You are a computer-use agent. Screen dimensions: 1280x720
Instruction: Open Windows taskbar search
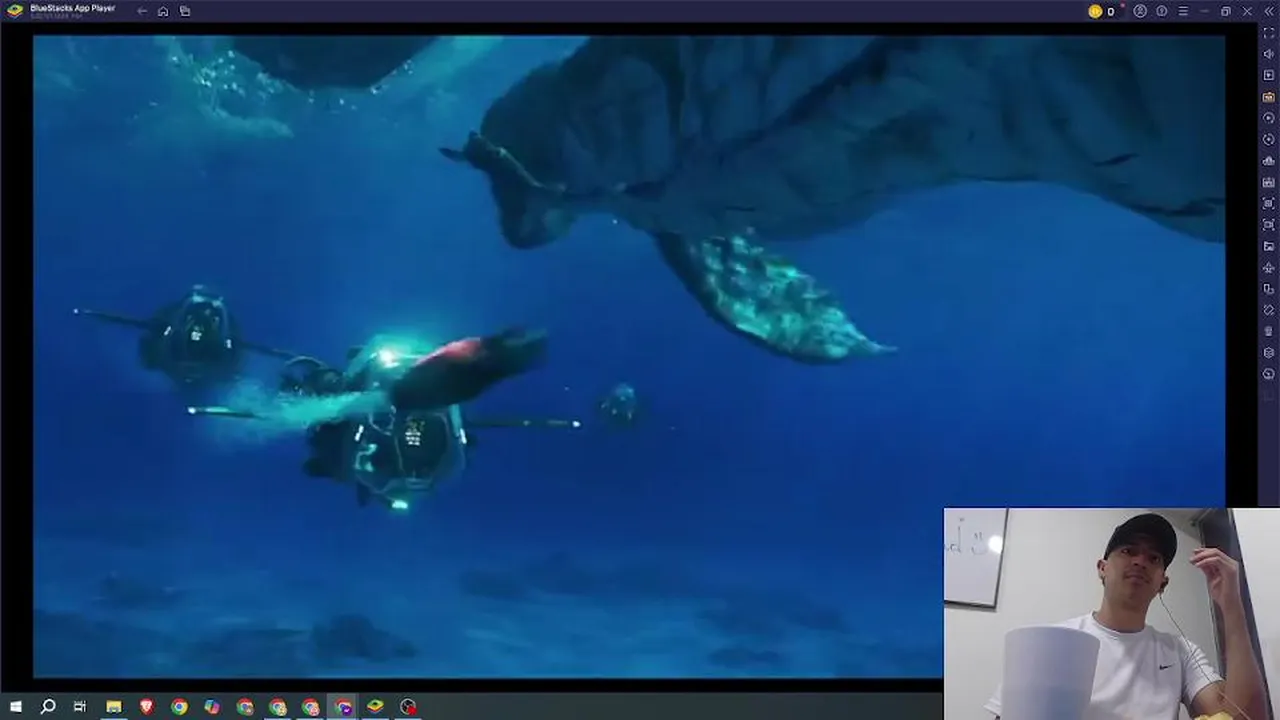[x=47, y=707]
